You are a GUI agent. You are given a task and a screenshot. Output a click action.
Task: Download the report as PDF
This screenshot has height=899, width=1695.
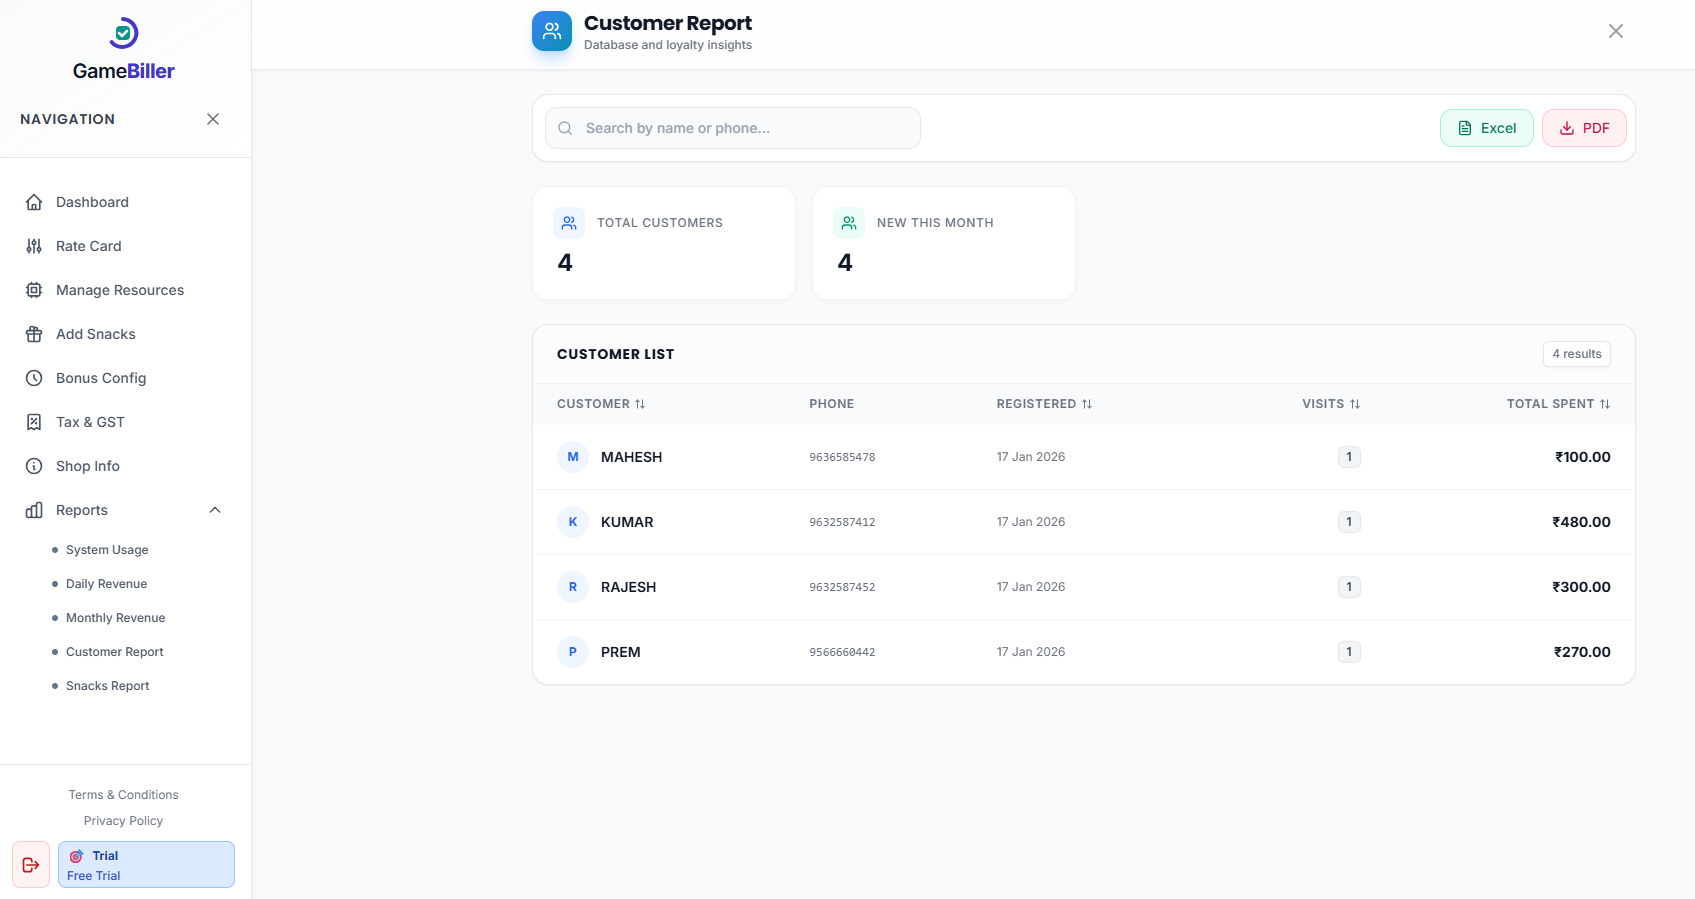click(x=1584, y=128)
